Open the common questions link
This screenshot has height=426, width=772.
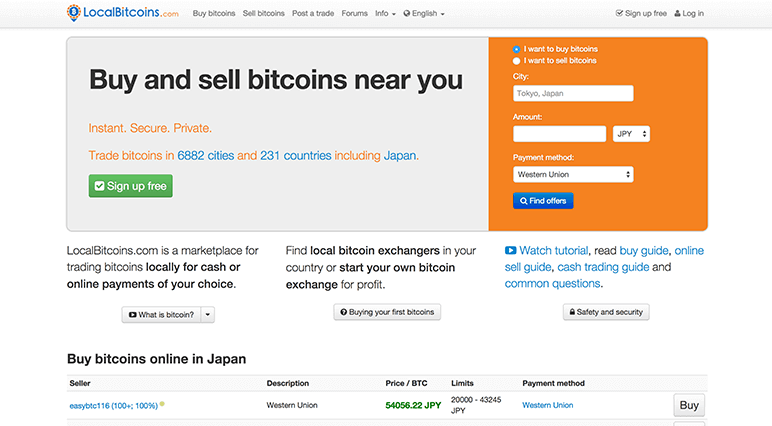(552, 284)
